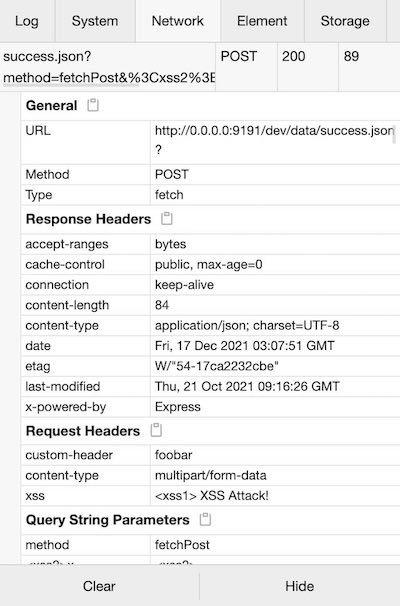Screen dimensions: 400x606
Task: Copy the General section
Action: [93, 105]
